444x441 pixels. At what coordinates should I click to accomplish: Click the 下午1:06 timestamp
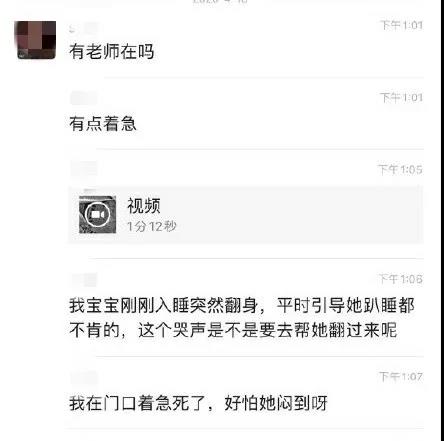tap(401, 279)
